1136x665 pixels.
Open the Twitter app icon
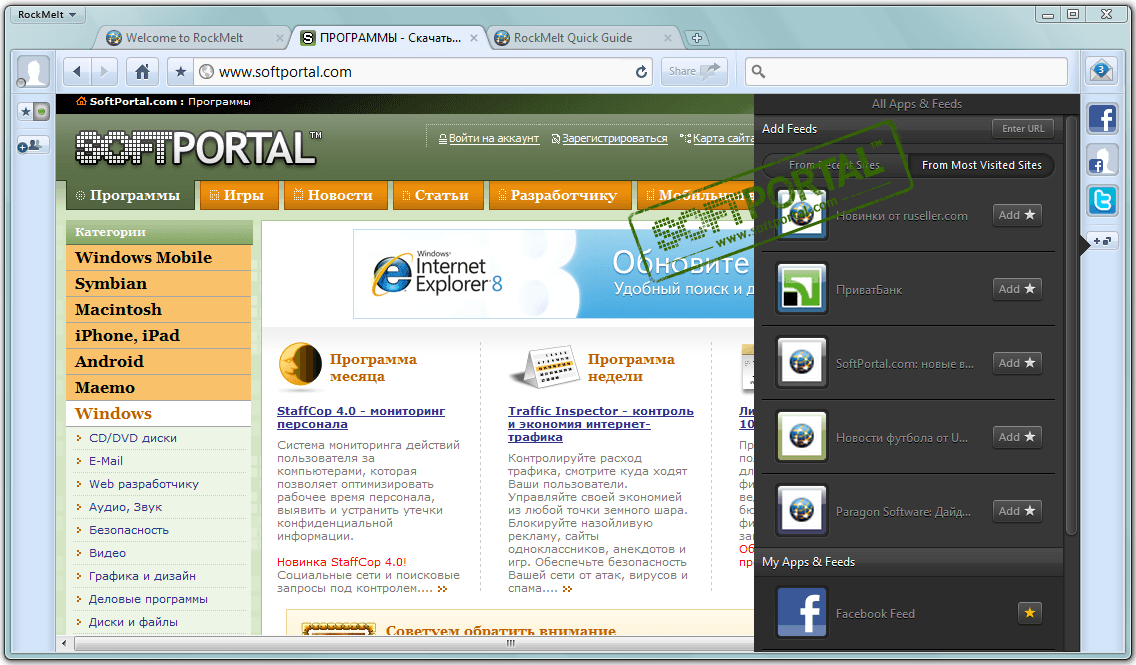(1102, 200)
